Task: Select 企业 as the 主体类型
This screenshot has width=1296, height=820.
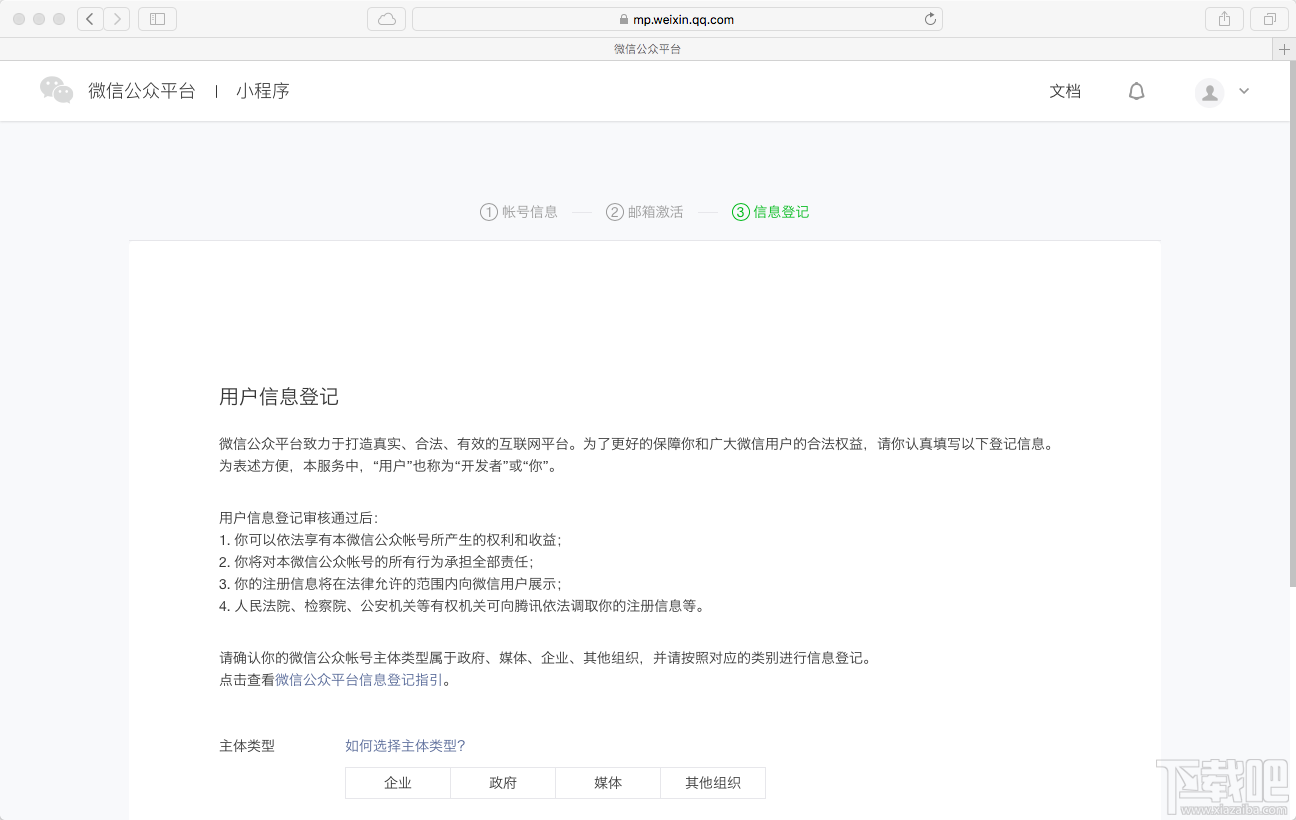Action: pyautogui.click(x=397, y=783)
